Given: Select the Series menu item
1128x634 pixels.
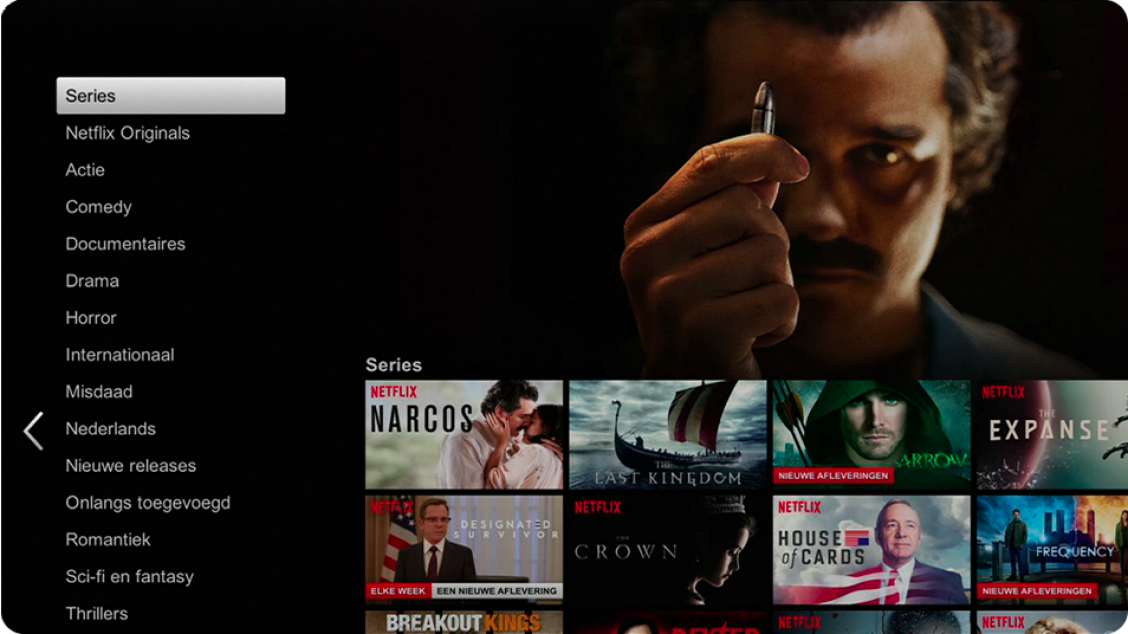Looking at the screenshot, I should click(170, 96).
